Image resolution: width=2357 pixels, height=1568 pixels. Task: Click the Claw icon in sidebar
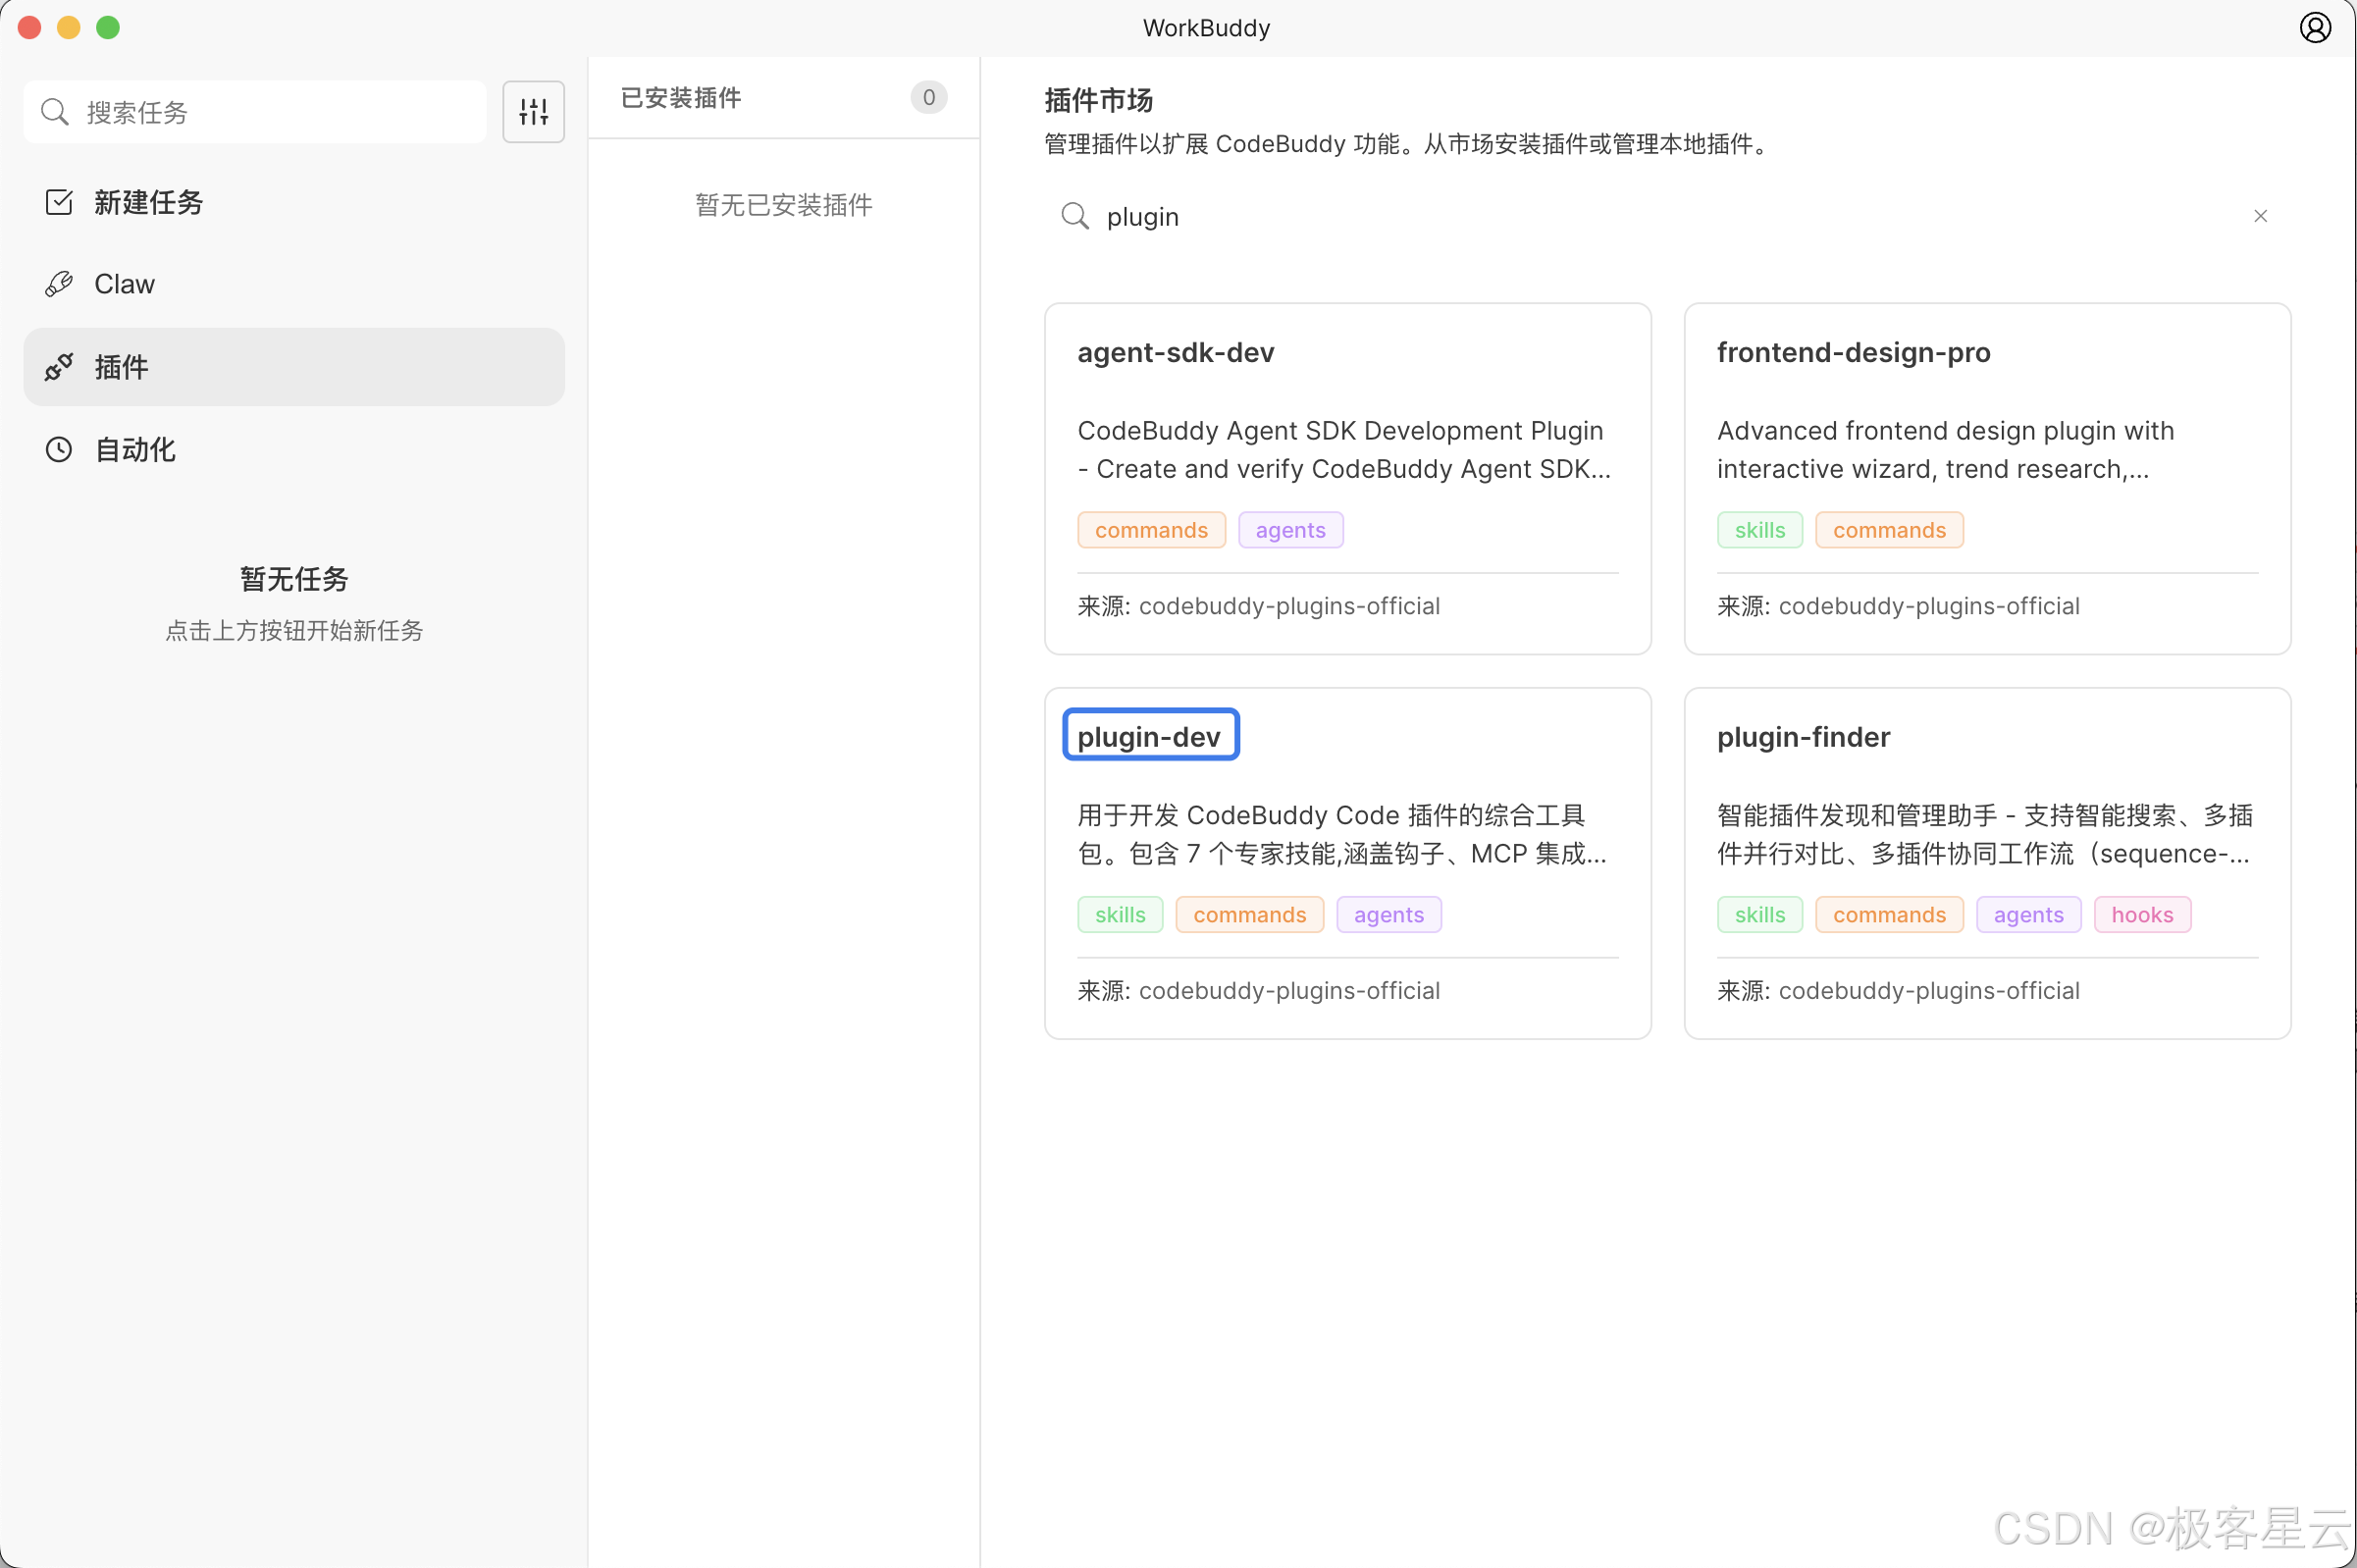(59, 284)
